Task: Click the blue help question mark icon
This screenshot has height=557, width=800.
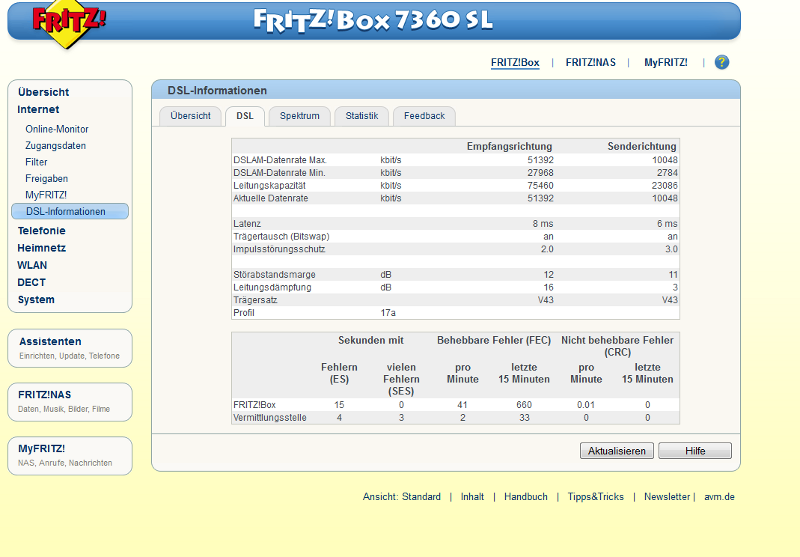Action: 721,62
